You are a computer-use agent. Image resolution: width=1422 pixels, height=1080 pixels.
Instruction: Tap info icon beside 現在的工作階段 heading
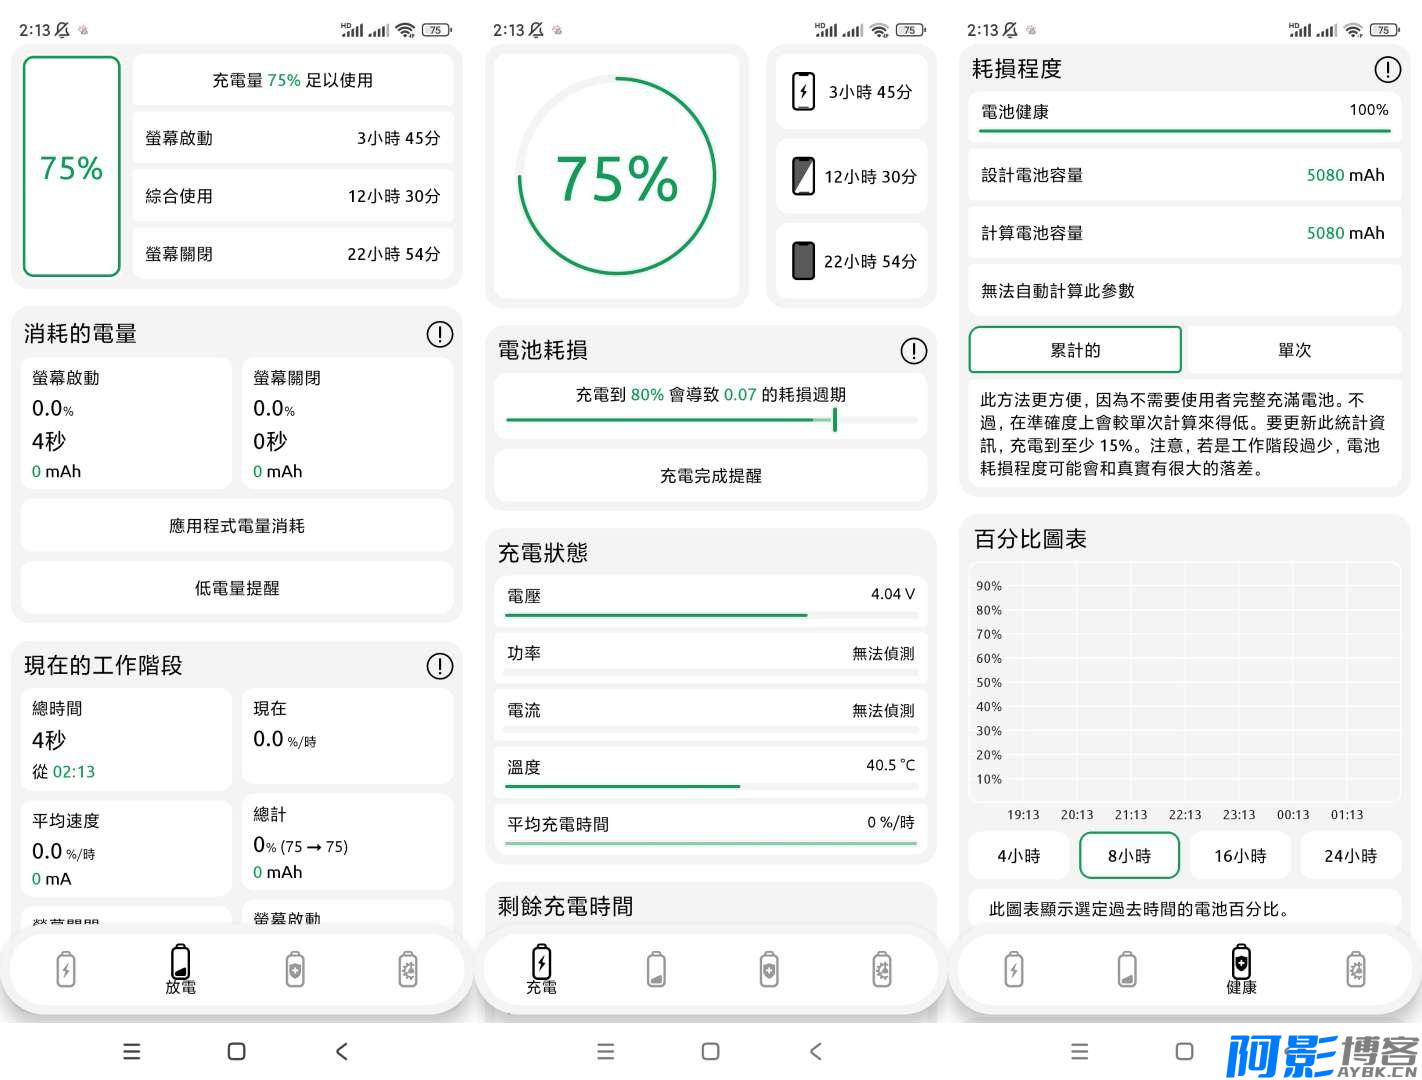(439, 666)
